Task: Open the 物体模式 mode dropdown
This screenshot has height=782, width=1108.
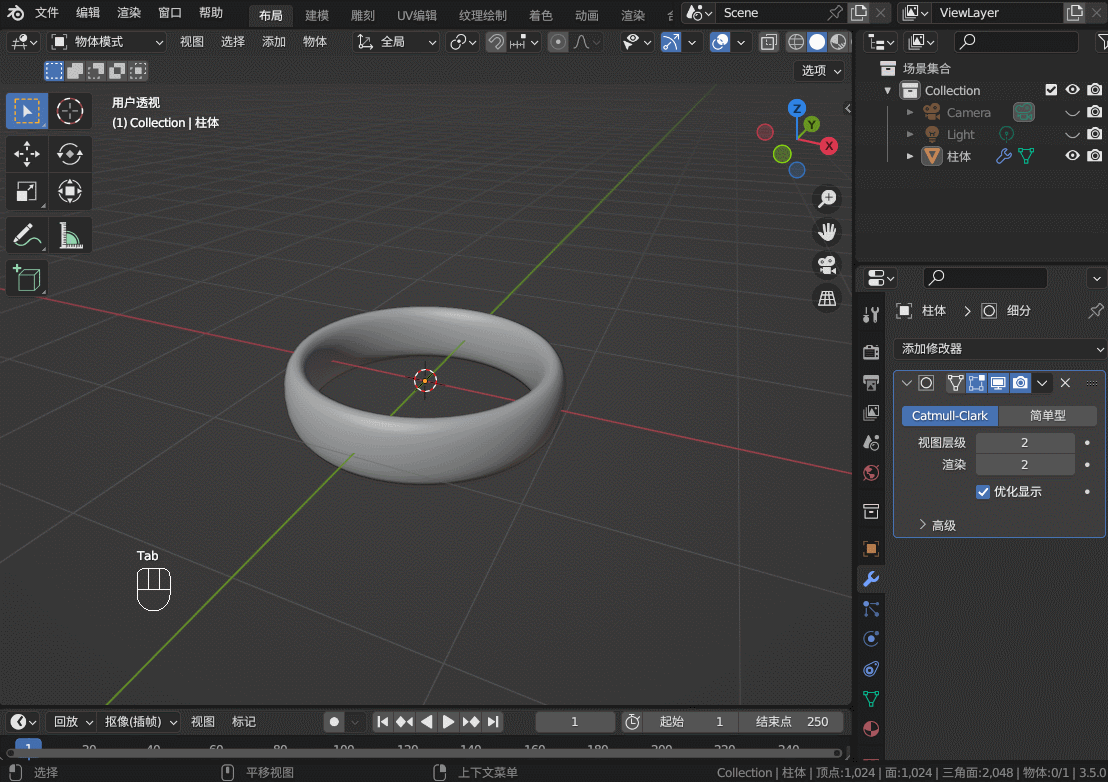Action: 105,42
